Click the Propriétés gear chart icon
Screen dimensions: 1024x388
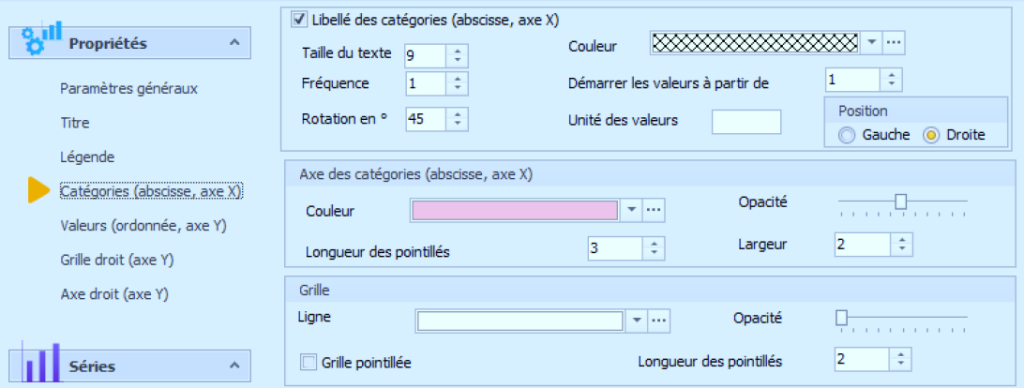pyautogui.click(x=40, y=40)
